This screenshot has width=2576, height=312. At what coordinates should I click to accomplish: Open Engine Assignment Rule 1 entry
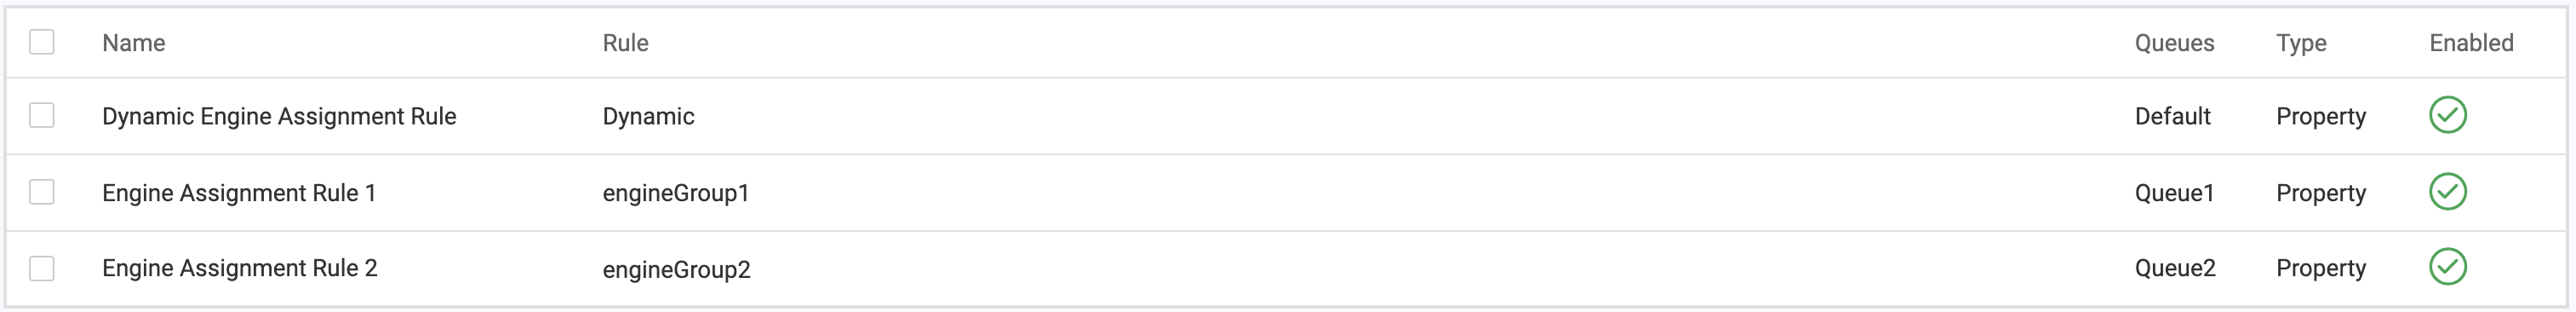pos(239,193)
